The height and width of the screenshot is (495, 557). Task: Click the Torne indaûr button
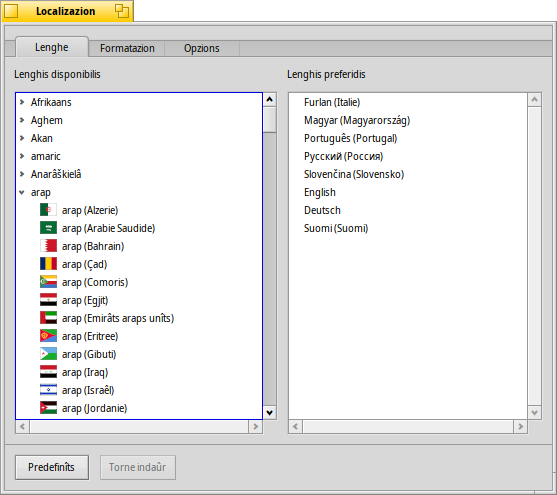[x=137, y=467]
